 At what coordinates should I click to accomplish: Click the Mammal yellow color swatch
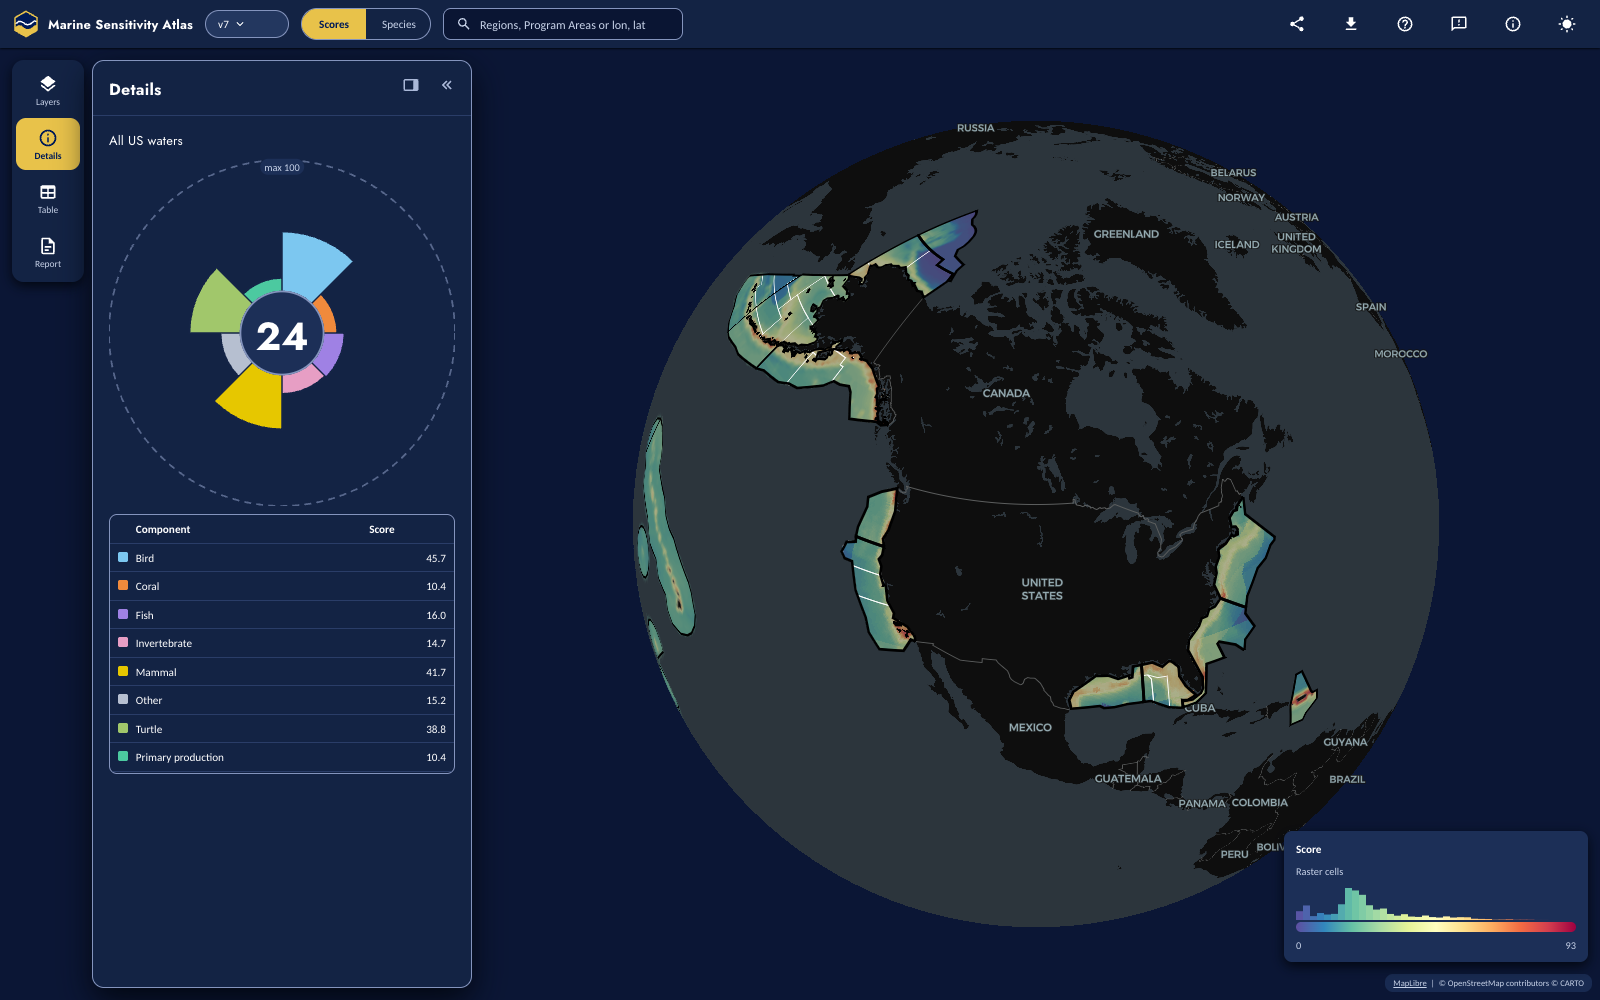tap(123, 671)
